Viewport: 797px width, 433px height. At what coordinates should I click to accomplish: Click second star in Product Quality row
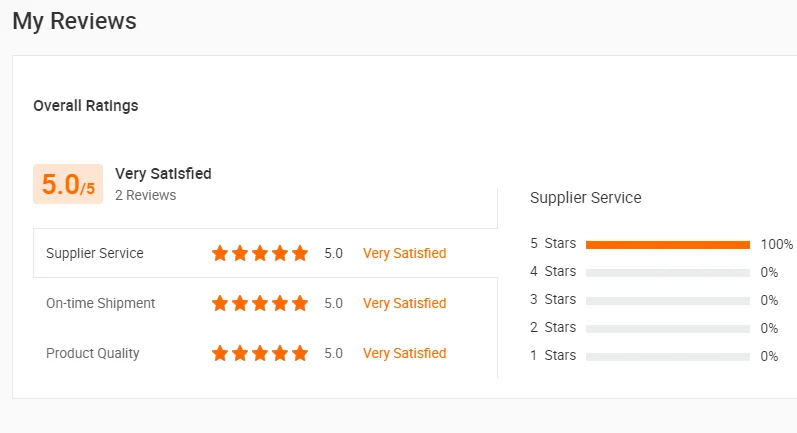tap(240, 354)
